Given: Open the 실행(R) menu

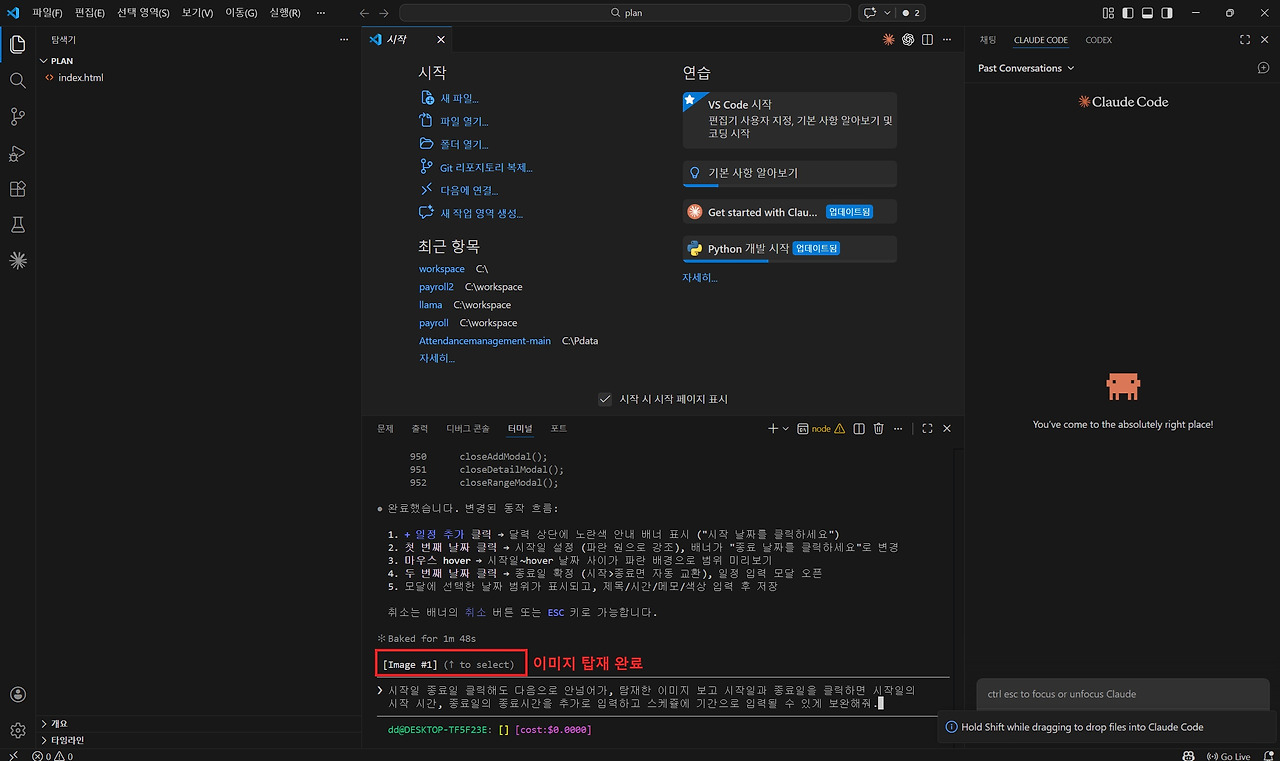Looking at the screenshot, I should (x=285, y=13).
